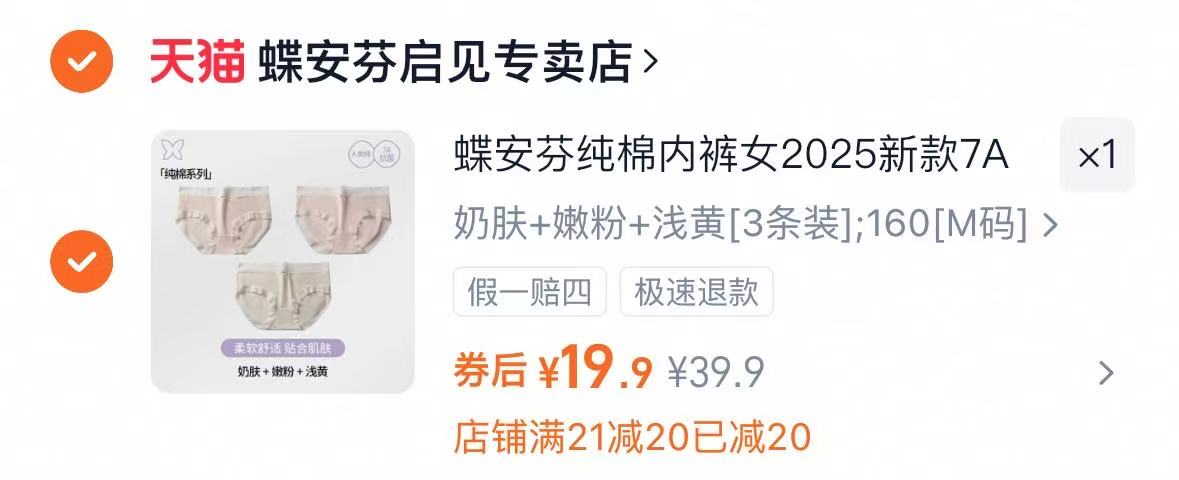1179x480 pixels.
Task: Expand the chevron after 160[M码]
Action: pos(1050,225)
